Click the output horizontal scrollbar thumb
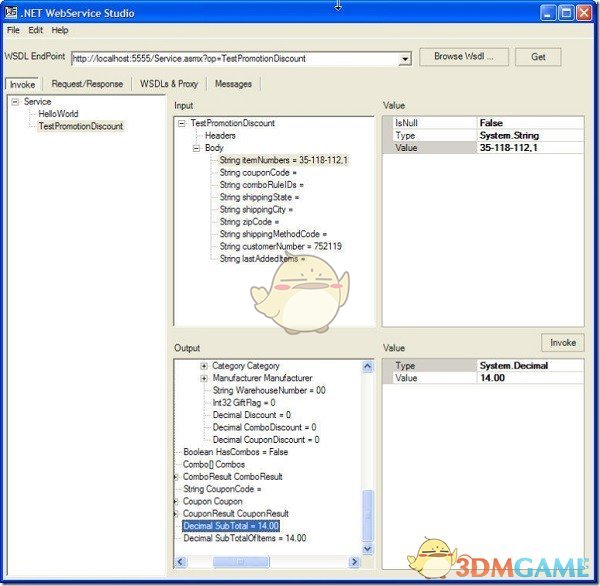The width and height of the screenshot is (600, 586). pyautogui.click(x=241, y=562)
